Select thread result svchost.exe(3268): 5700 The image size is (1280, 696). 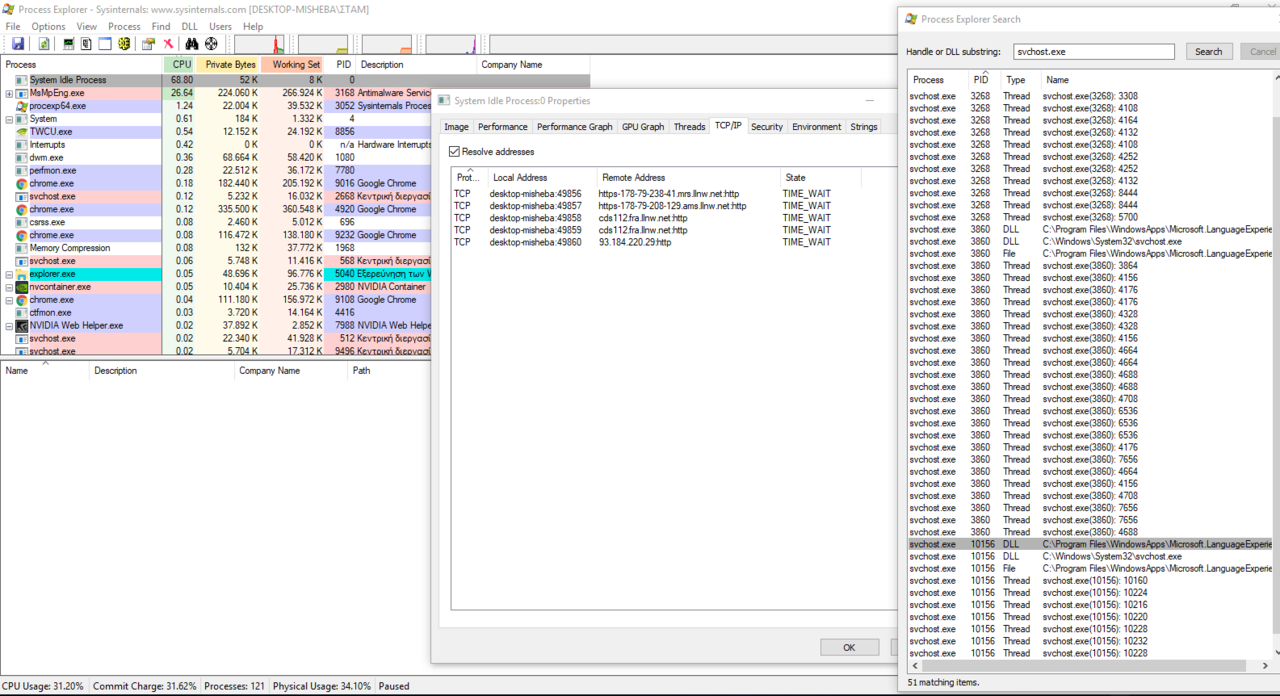point(1090,217)
